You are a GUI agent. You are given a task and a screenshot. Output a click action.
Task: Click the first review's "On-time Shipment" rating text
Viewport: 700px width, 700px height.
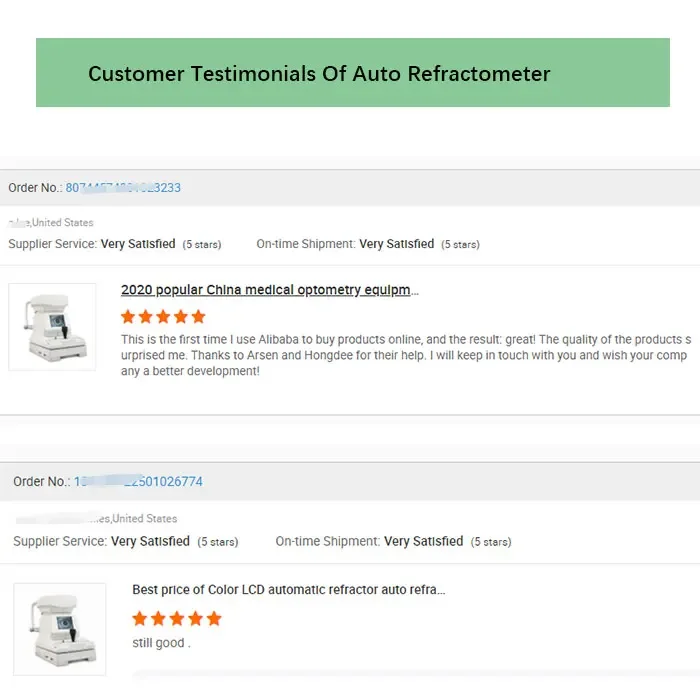click(x=345, y=244)
